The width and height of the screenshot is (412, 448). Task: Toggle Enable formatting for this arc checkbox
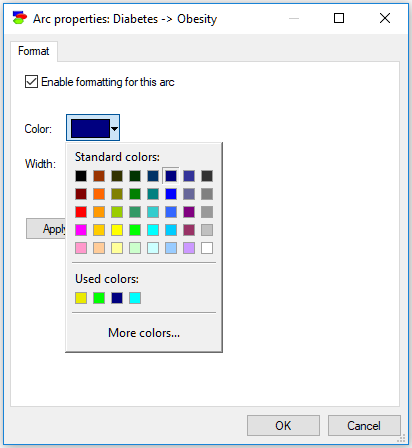(31, 82)
